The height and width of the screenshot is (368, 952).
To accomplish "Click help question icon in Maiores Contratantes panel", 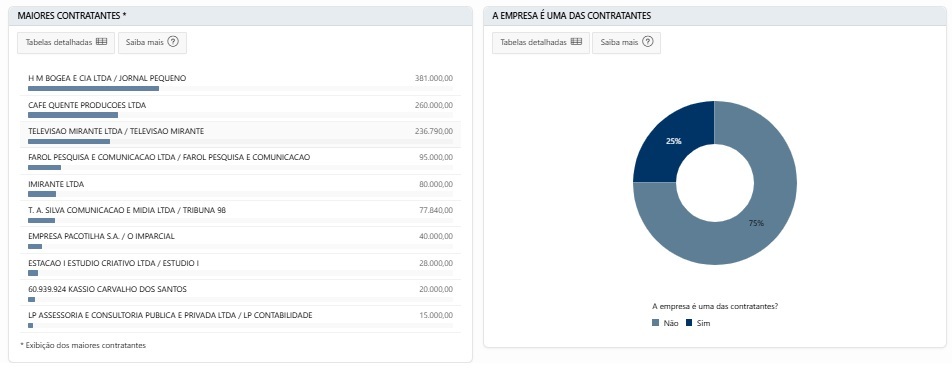I will click(173, 43).
